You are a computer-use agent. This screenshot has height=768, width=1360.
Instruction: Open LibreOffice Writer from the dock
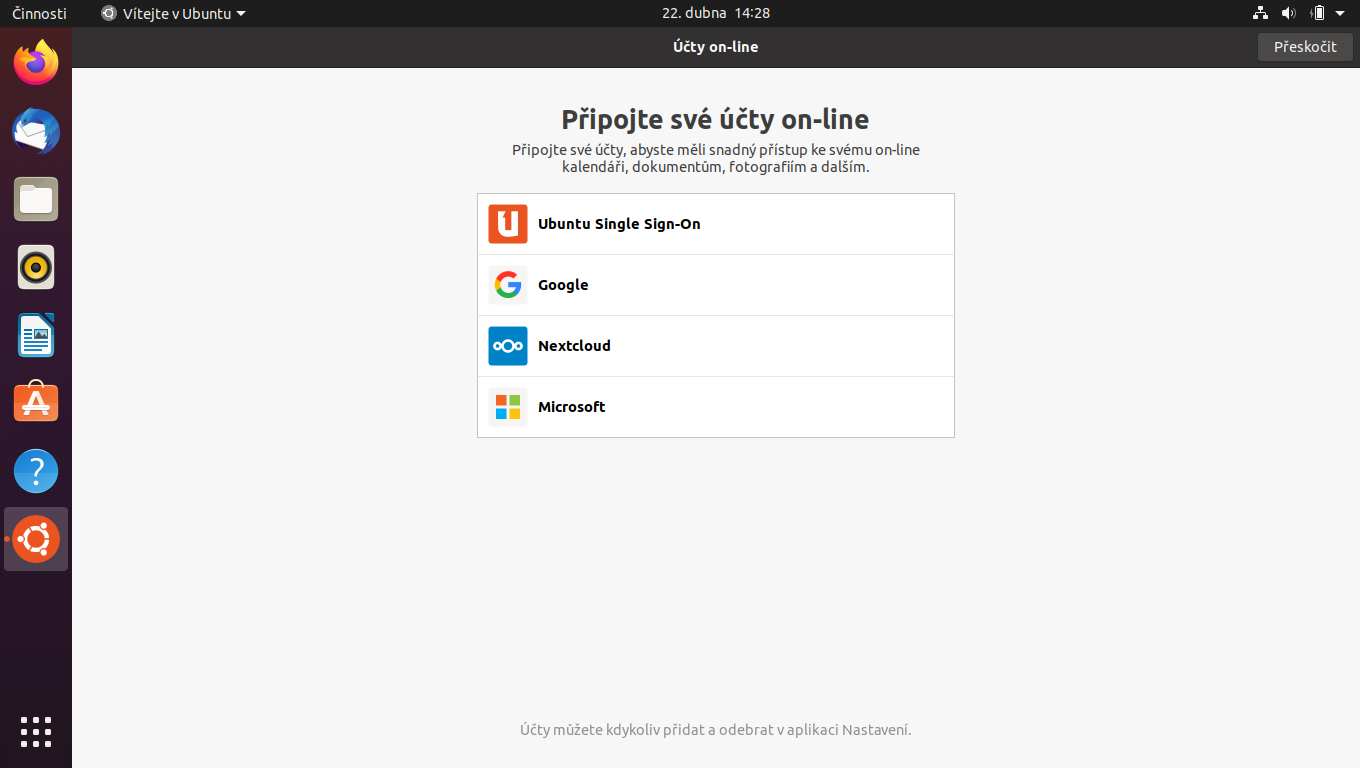[x=36, y=335]
